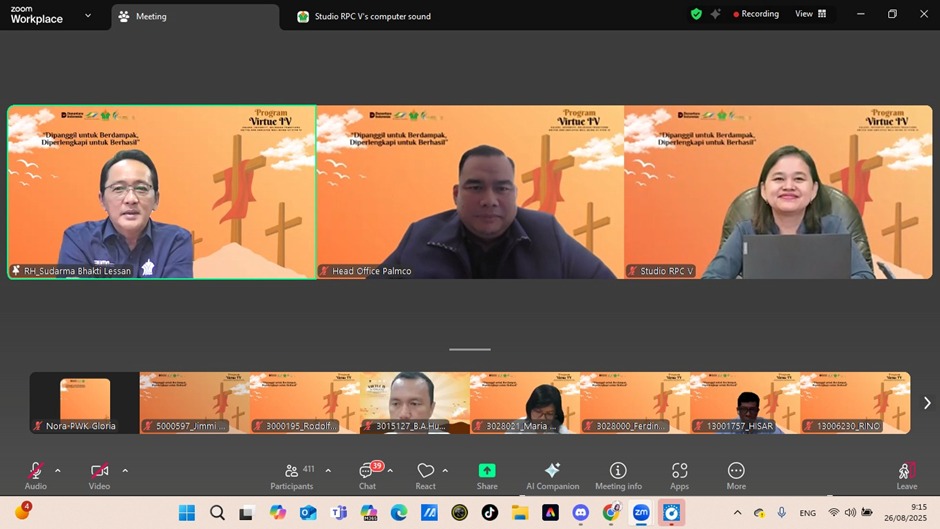Open TikTok from the Windows taskbar
This screenshot has height=529, width=940.
489,513
